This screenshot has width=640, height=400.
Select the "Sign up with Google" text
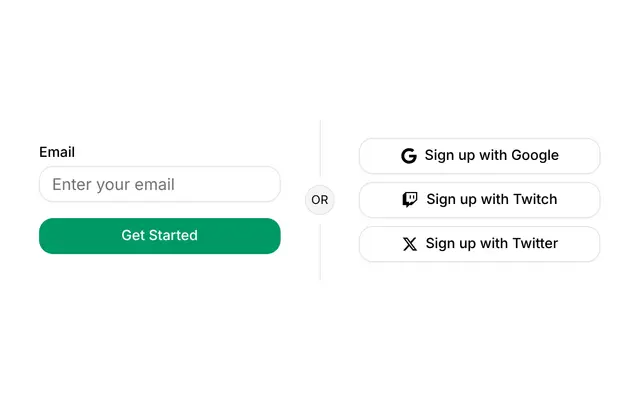[491, 156]
